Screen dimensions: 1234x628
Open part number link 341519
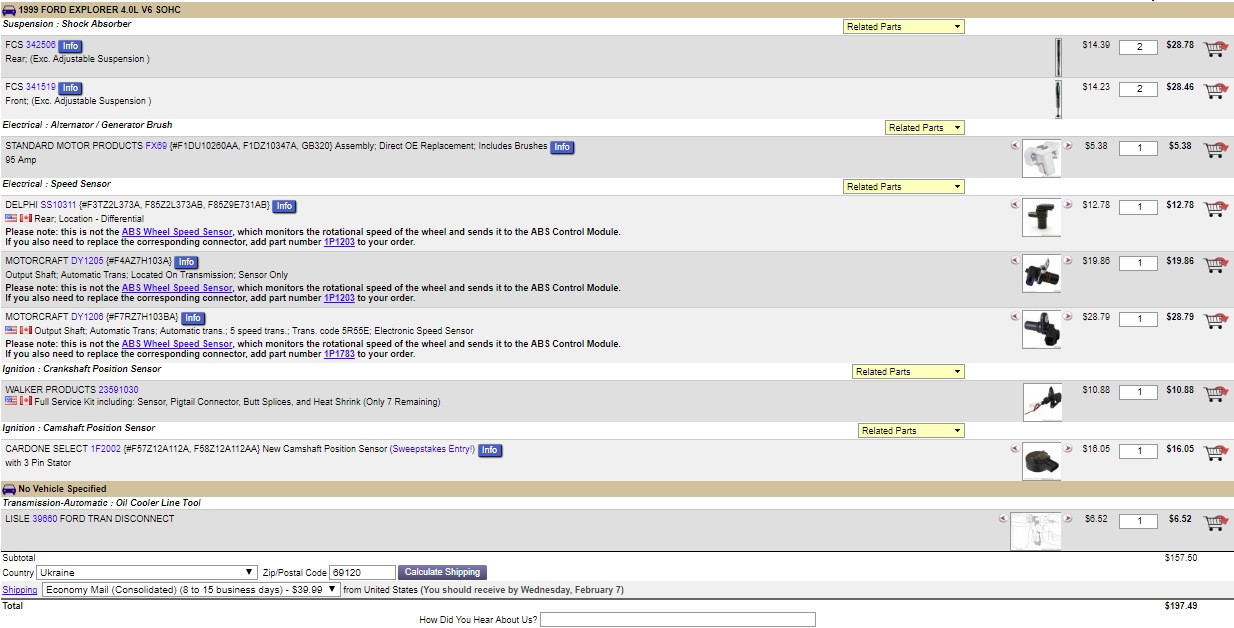click(41, 88)
